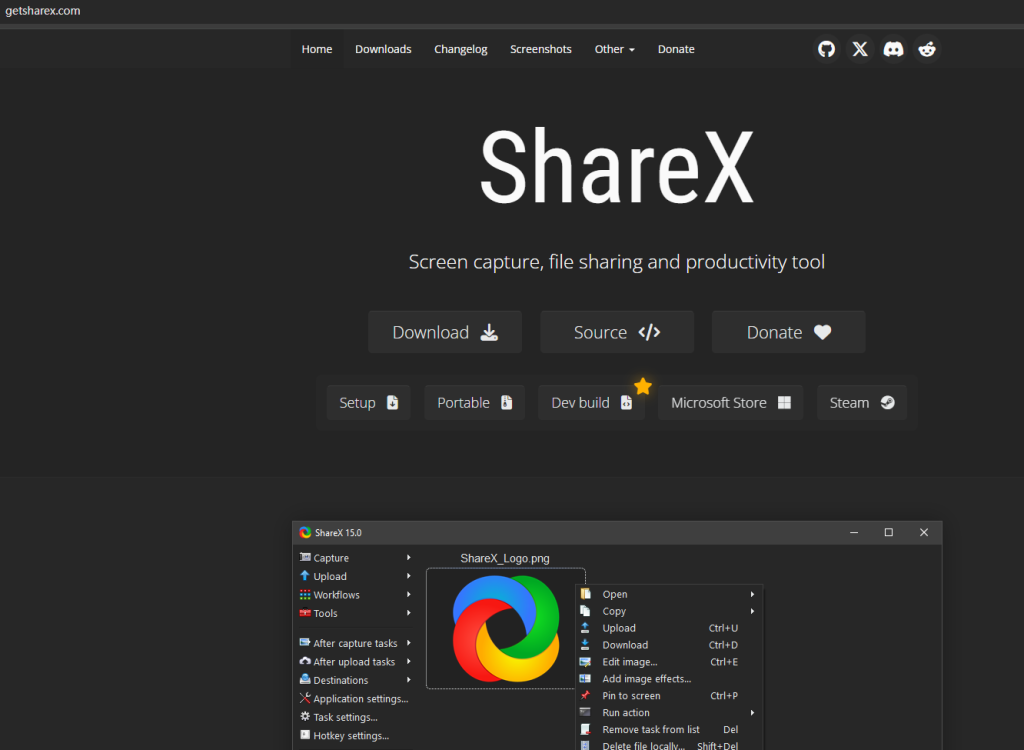The height and width of the screenshot is (750, 1024).
Task: Expand the Copy submenu arrow in context menu
Action: 752,611
